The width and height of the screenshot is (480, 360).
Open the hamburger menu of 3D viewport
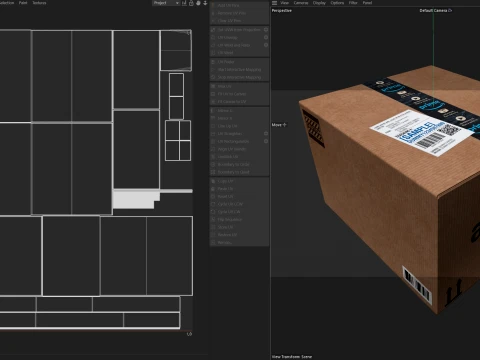(x=274, y=3)
